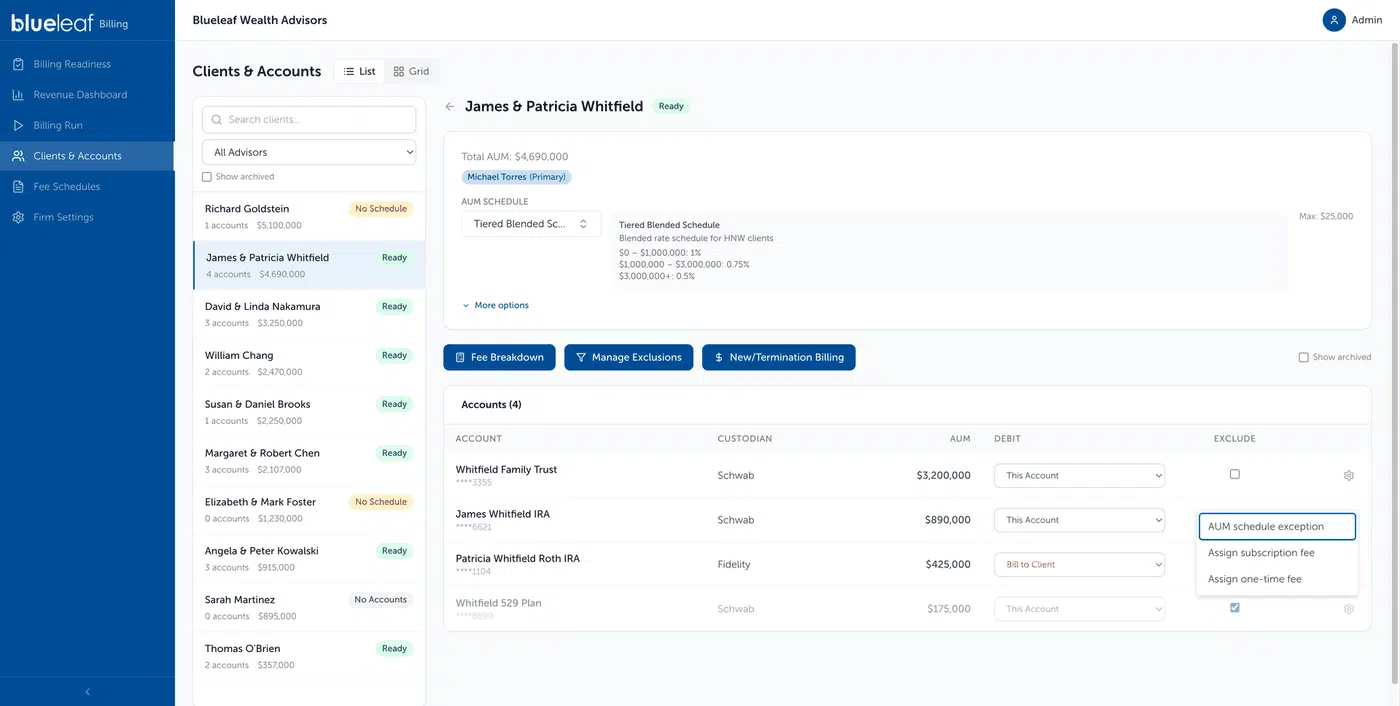This screenshot has width=1400, height=706.
Task: Click the blueleaf Billing logo
Action: point(70,23)
